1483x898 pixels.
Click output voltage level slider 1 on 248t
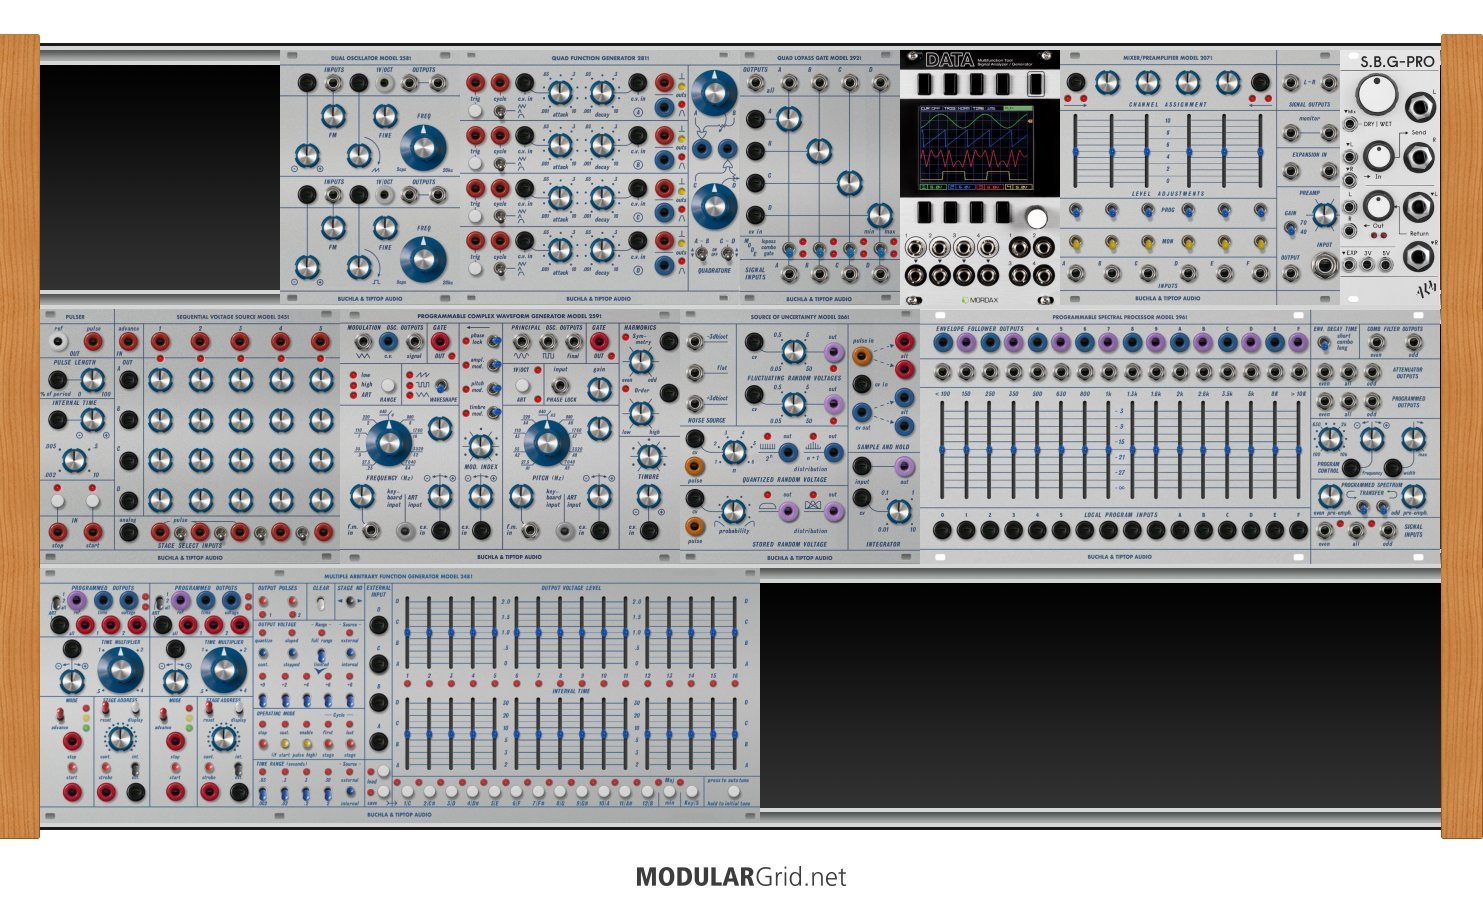point(407,633)
